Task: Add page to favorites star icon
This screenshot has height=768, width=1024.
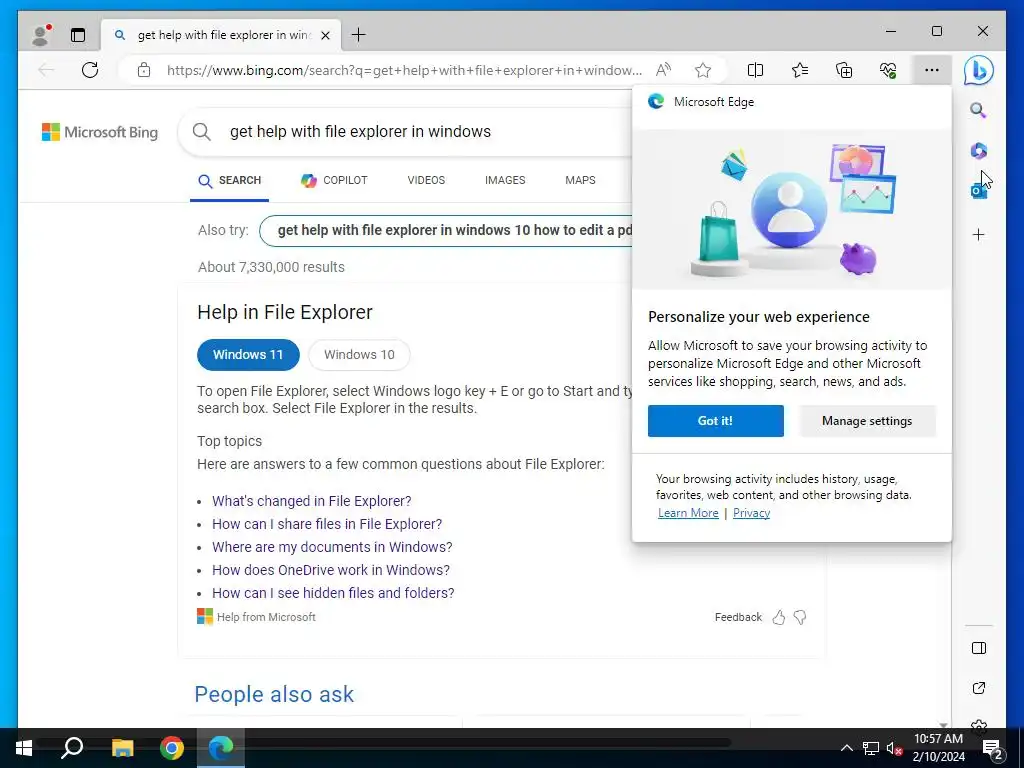Action: point(703,70)
